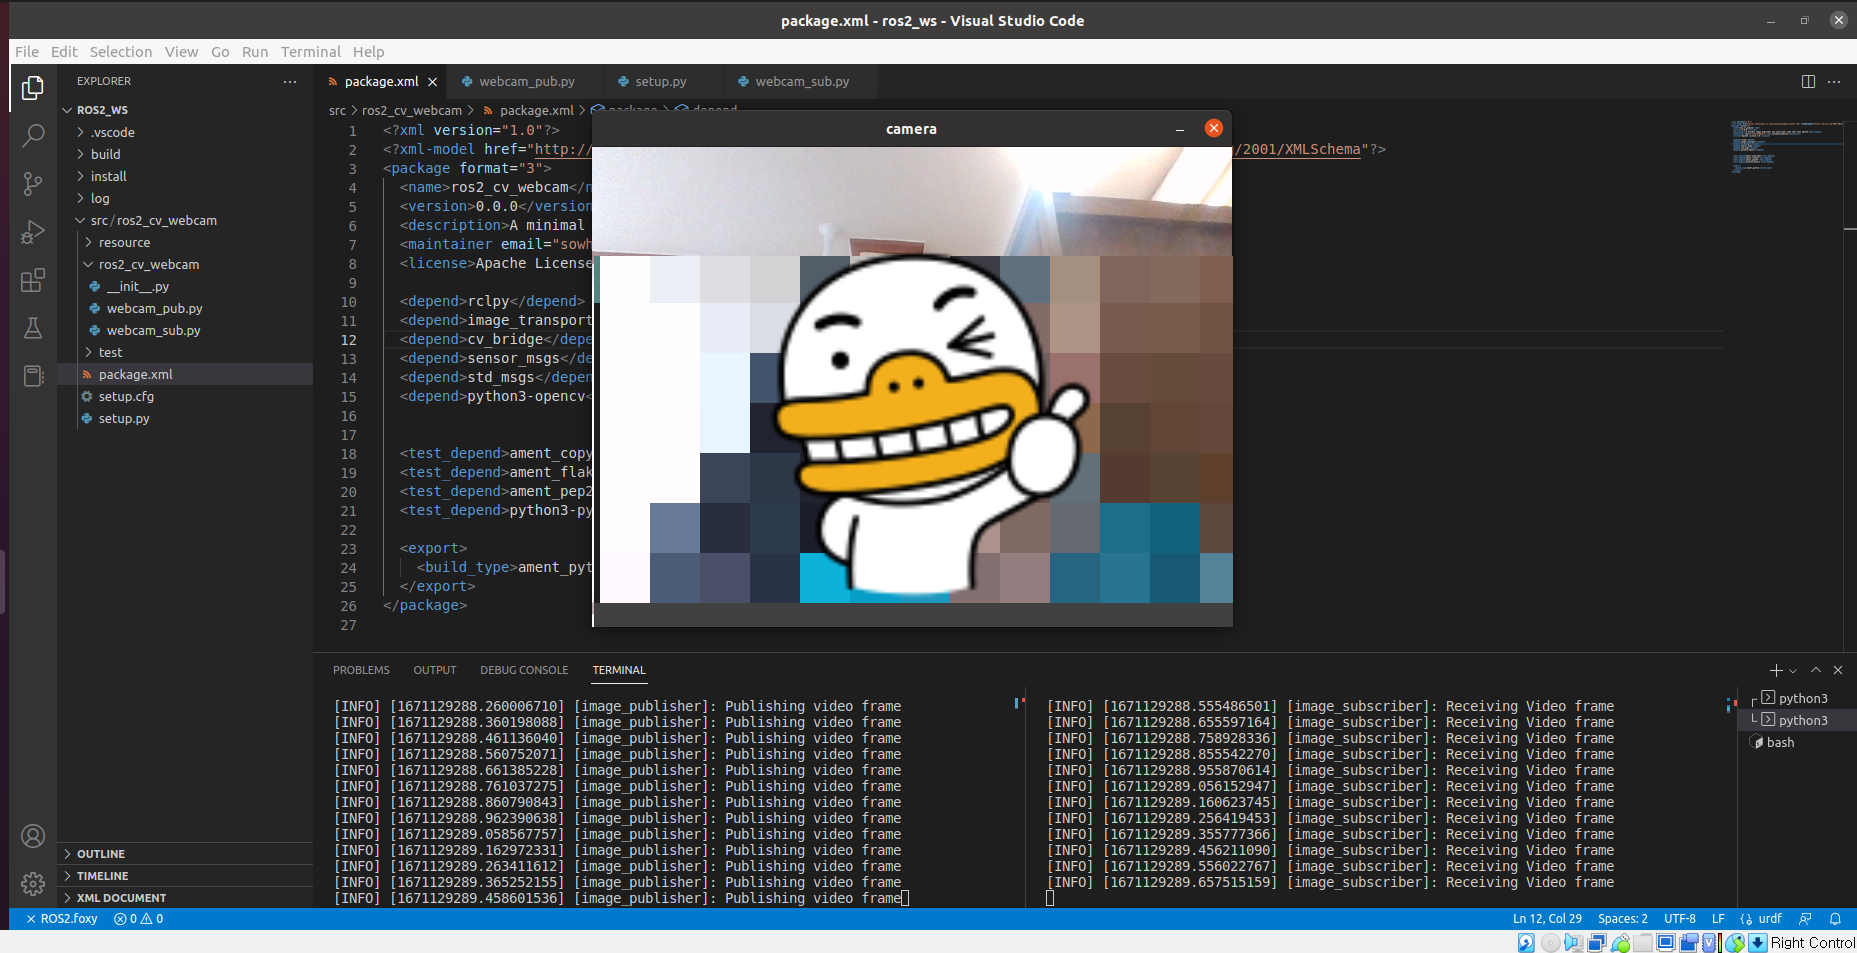Open setup.cfg in the explorer
1857x953 pixels.
click(185, 396)
